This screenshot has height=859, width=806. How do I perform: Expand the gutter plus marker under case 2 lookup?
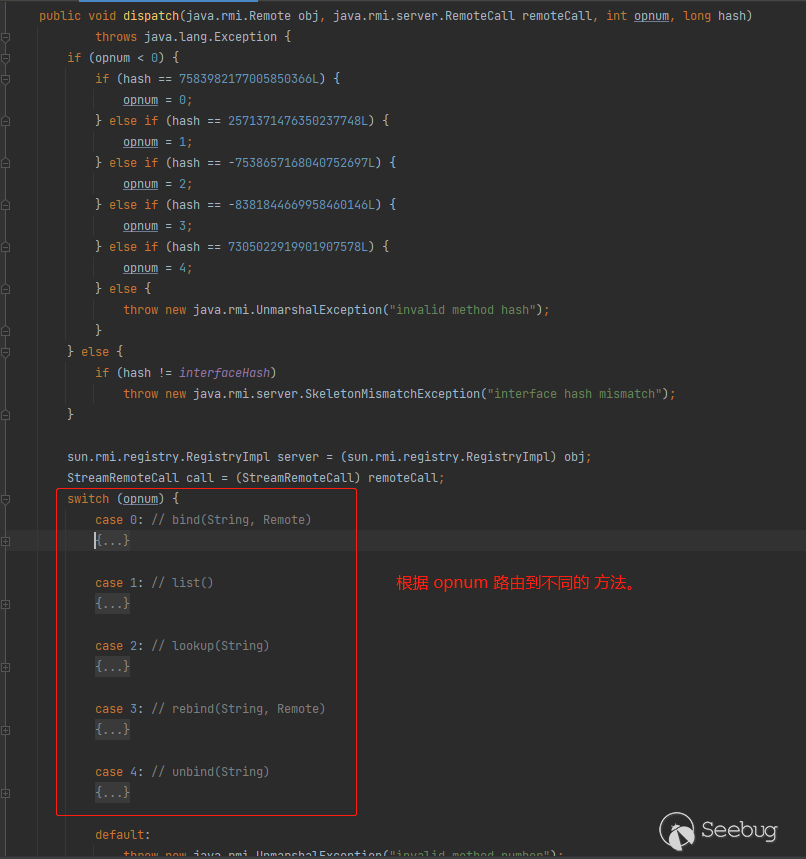tap(5, 667)
